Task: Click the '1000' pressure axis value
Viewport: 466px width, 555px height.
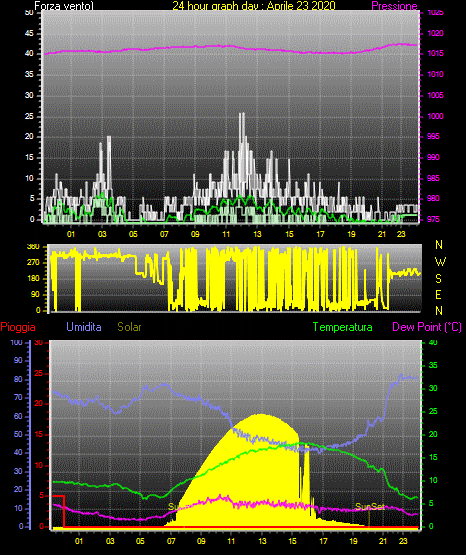Action: pyautogui.click(x=435, y=116)
